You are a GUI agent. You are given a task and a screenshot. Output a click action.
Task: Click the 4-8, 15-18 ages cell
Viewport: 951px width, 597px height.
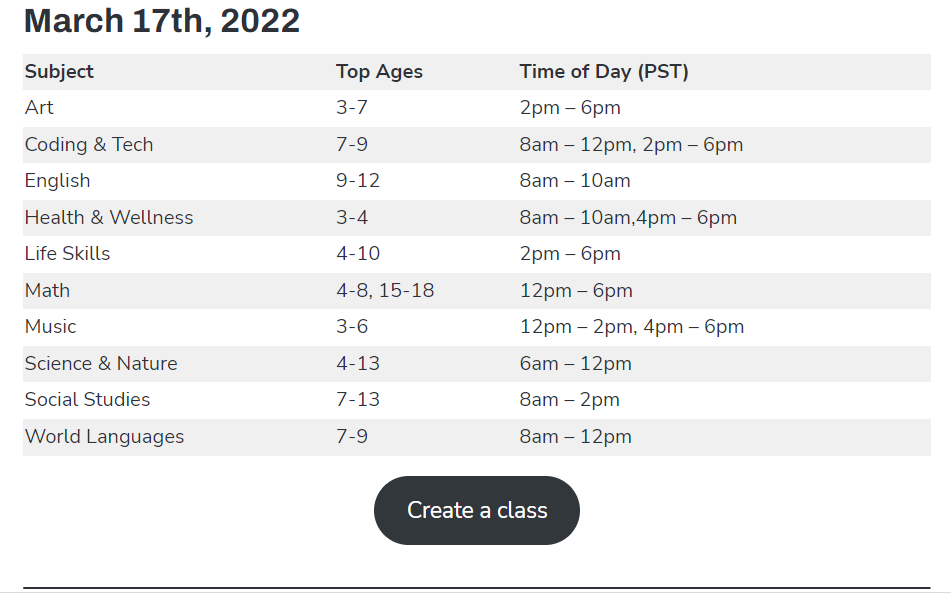point(385,291)
